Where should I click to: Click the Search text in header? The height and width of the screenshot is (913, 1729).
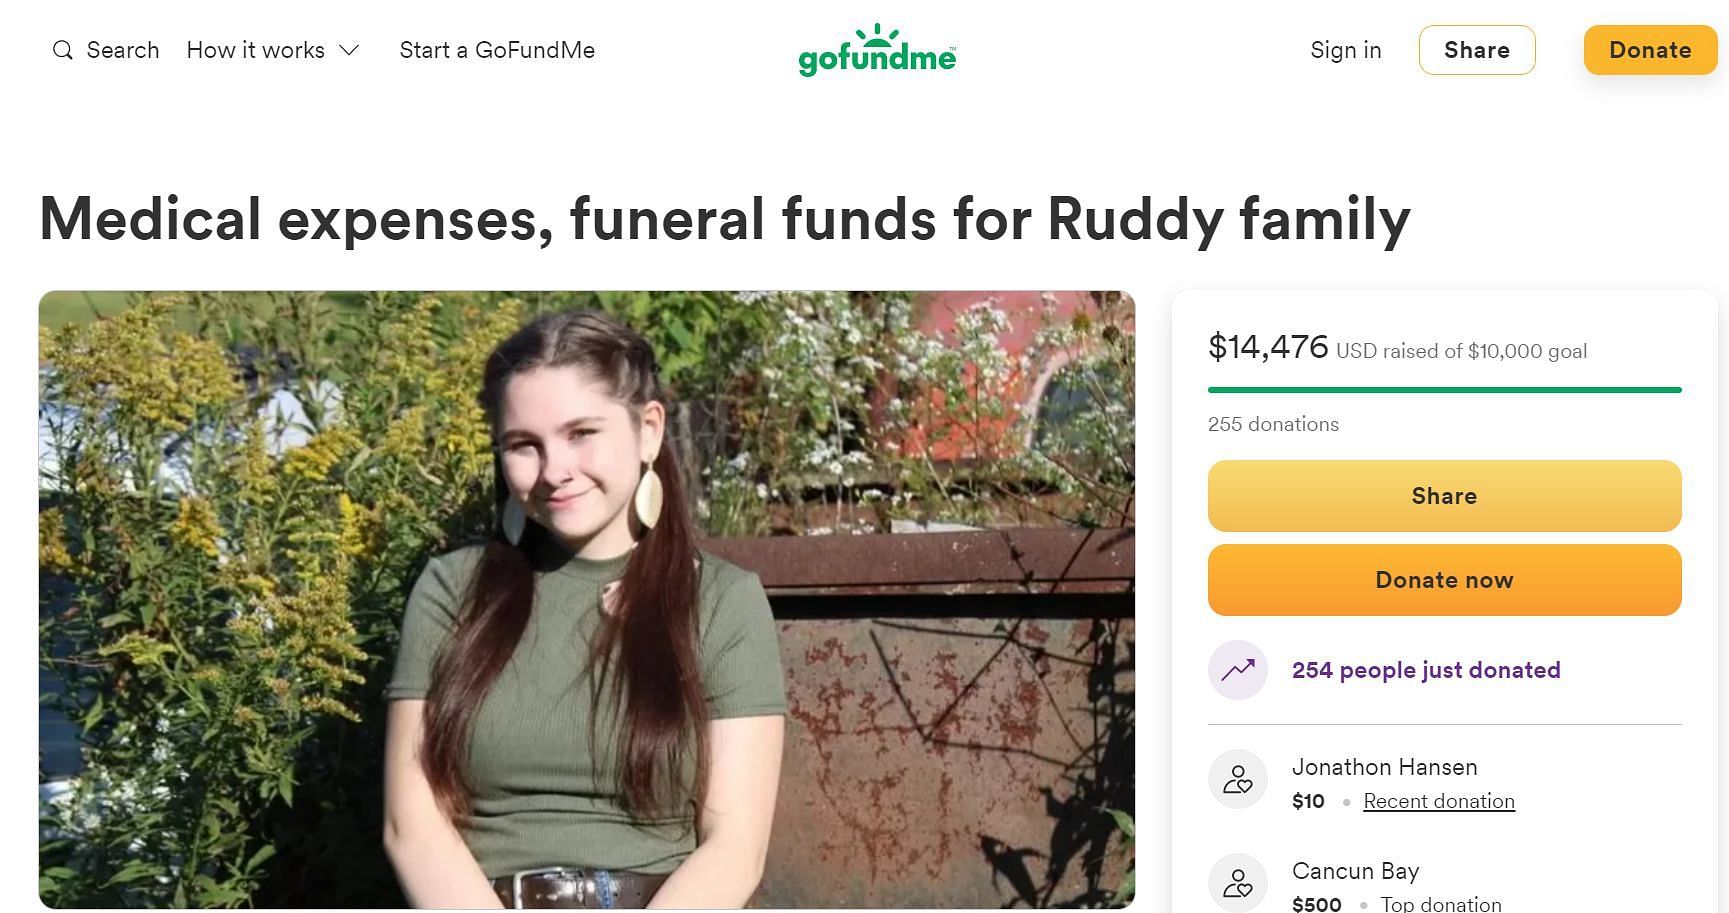[x=123, y=50]
